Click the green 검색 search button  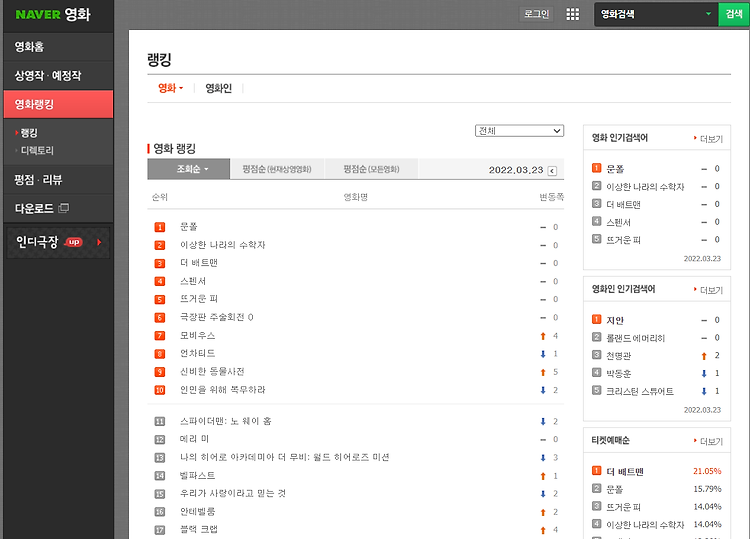pos(734,14)
